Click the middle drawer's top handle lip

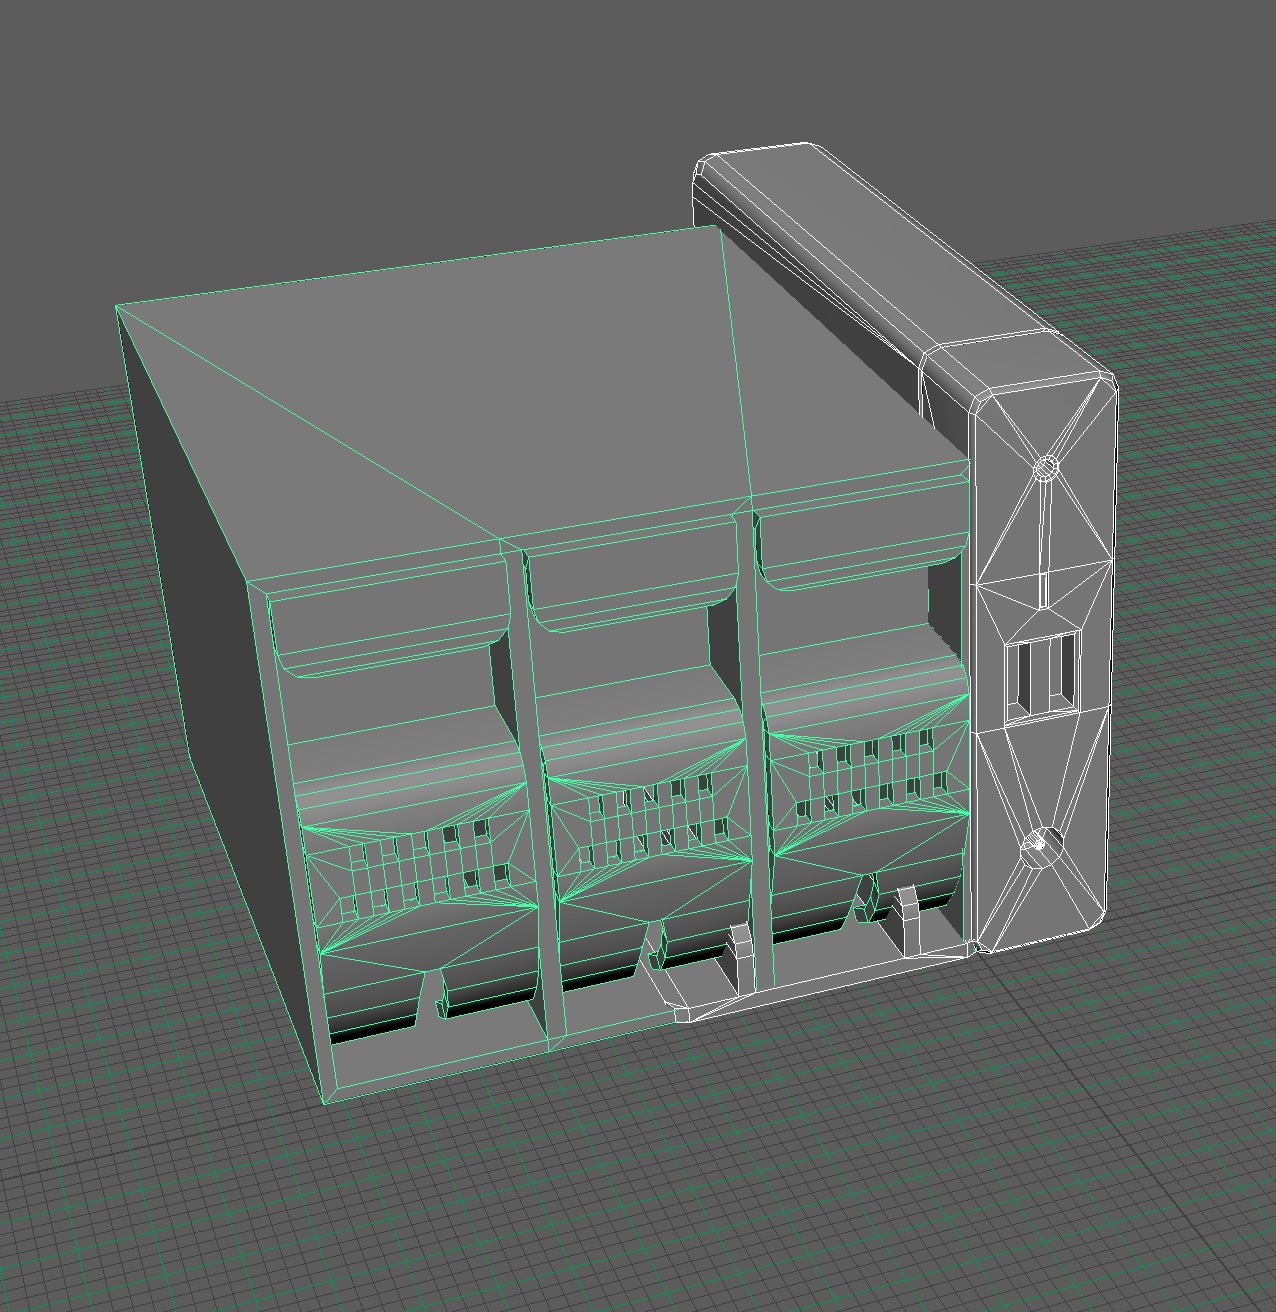(634, 578)
